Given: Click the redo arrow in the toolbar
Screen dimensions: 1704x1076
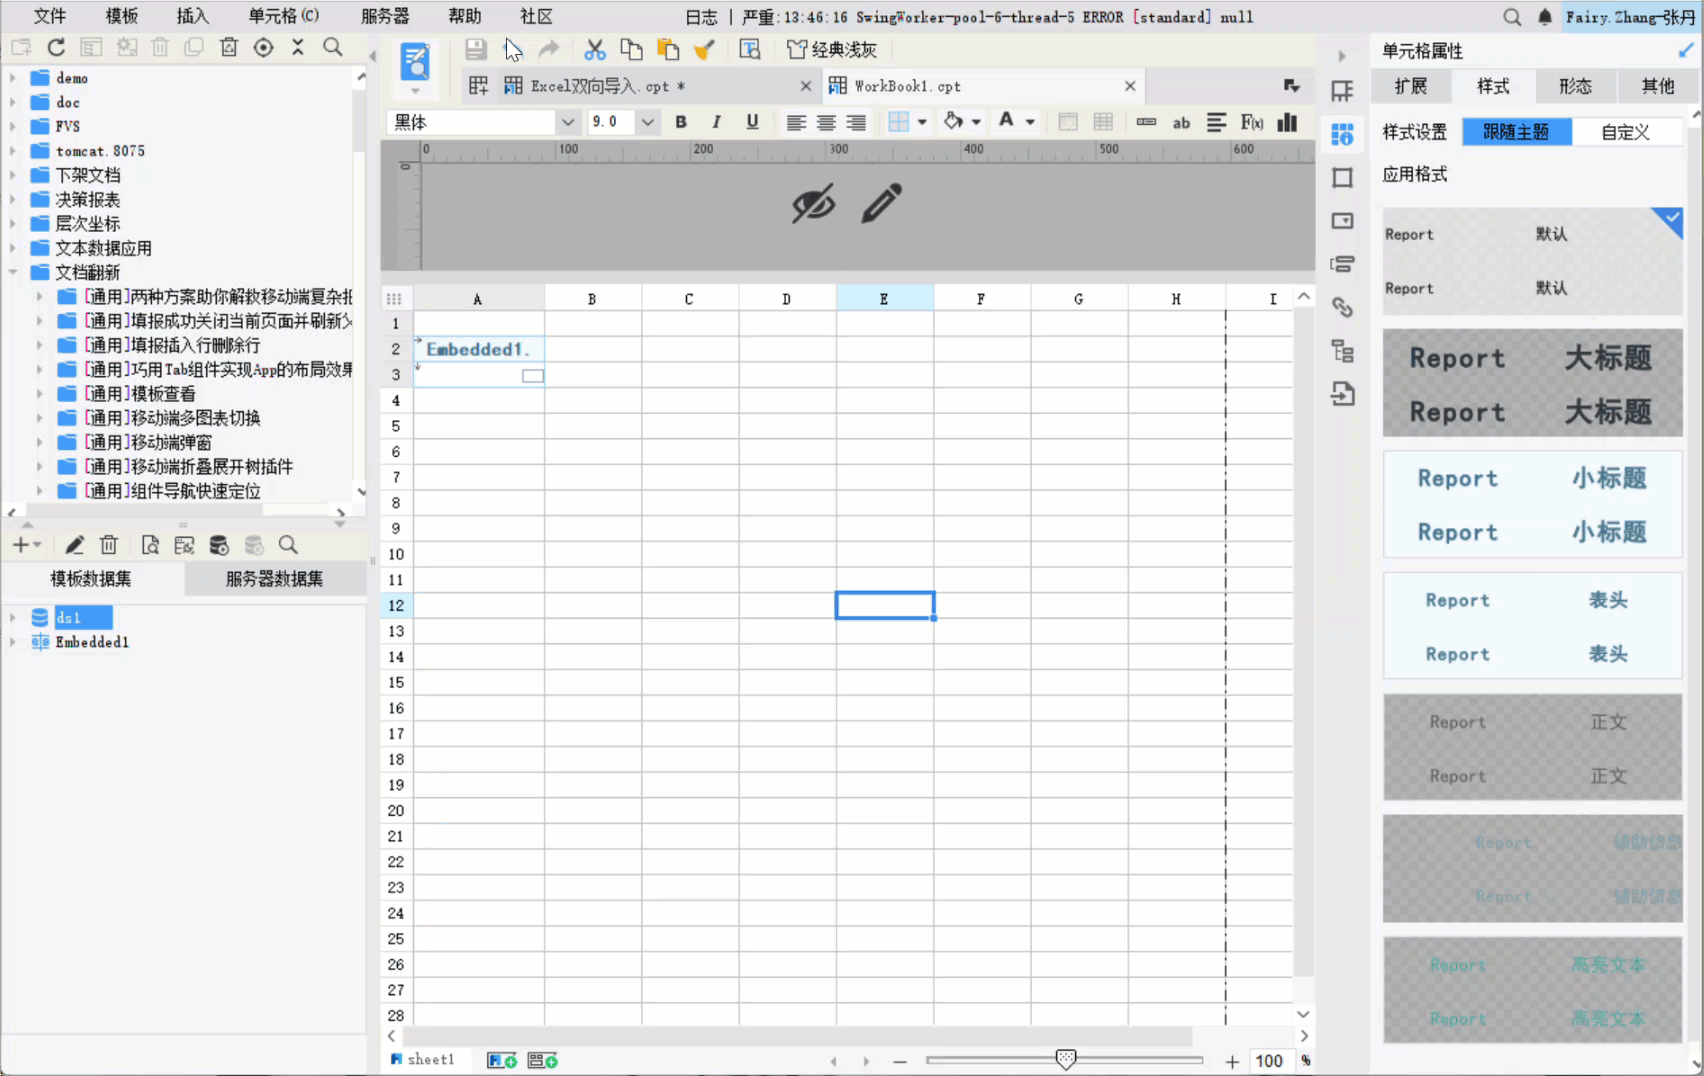Looking at the screenshot, I should coord(548,49).
